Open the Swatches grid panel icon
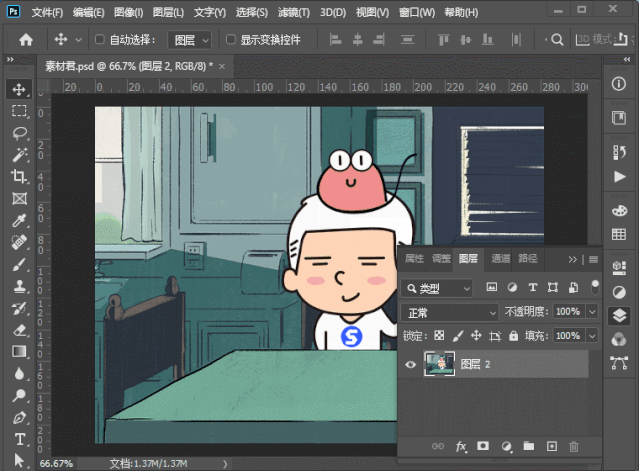The image size is (639, 471). 619,234
